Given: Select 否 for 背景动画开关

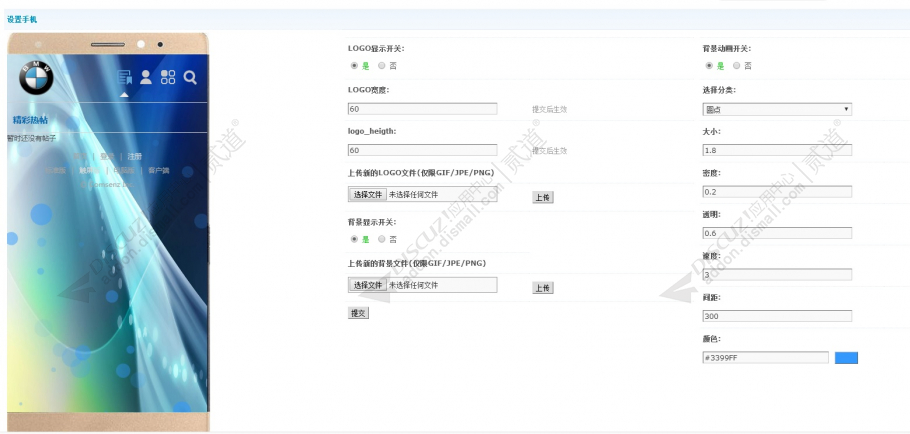Looking at the screenshot, I should pyautogui.click(x=736, y=66).
